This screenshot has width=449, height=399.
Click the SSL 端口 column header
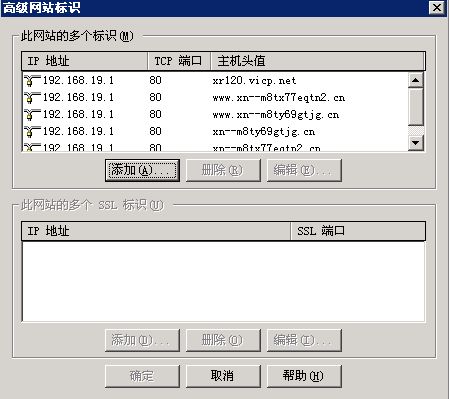[358, 231]
